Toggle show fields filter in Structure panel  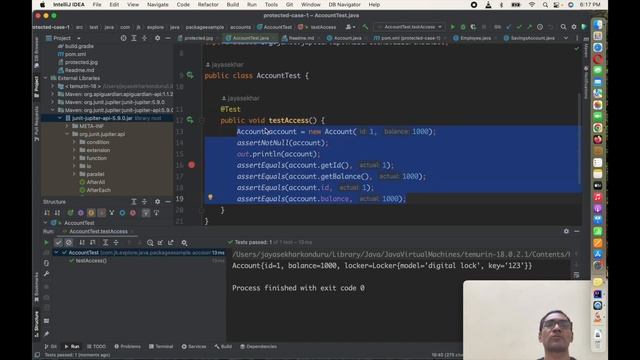pyautogui.click(x=91, y=213)
